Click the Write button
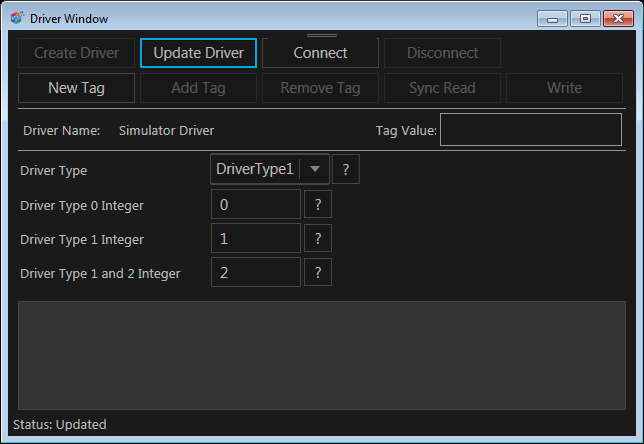 564,88
